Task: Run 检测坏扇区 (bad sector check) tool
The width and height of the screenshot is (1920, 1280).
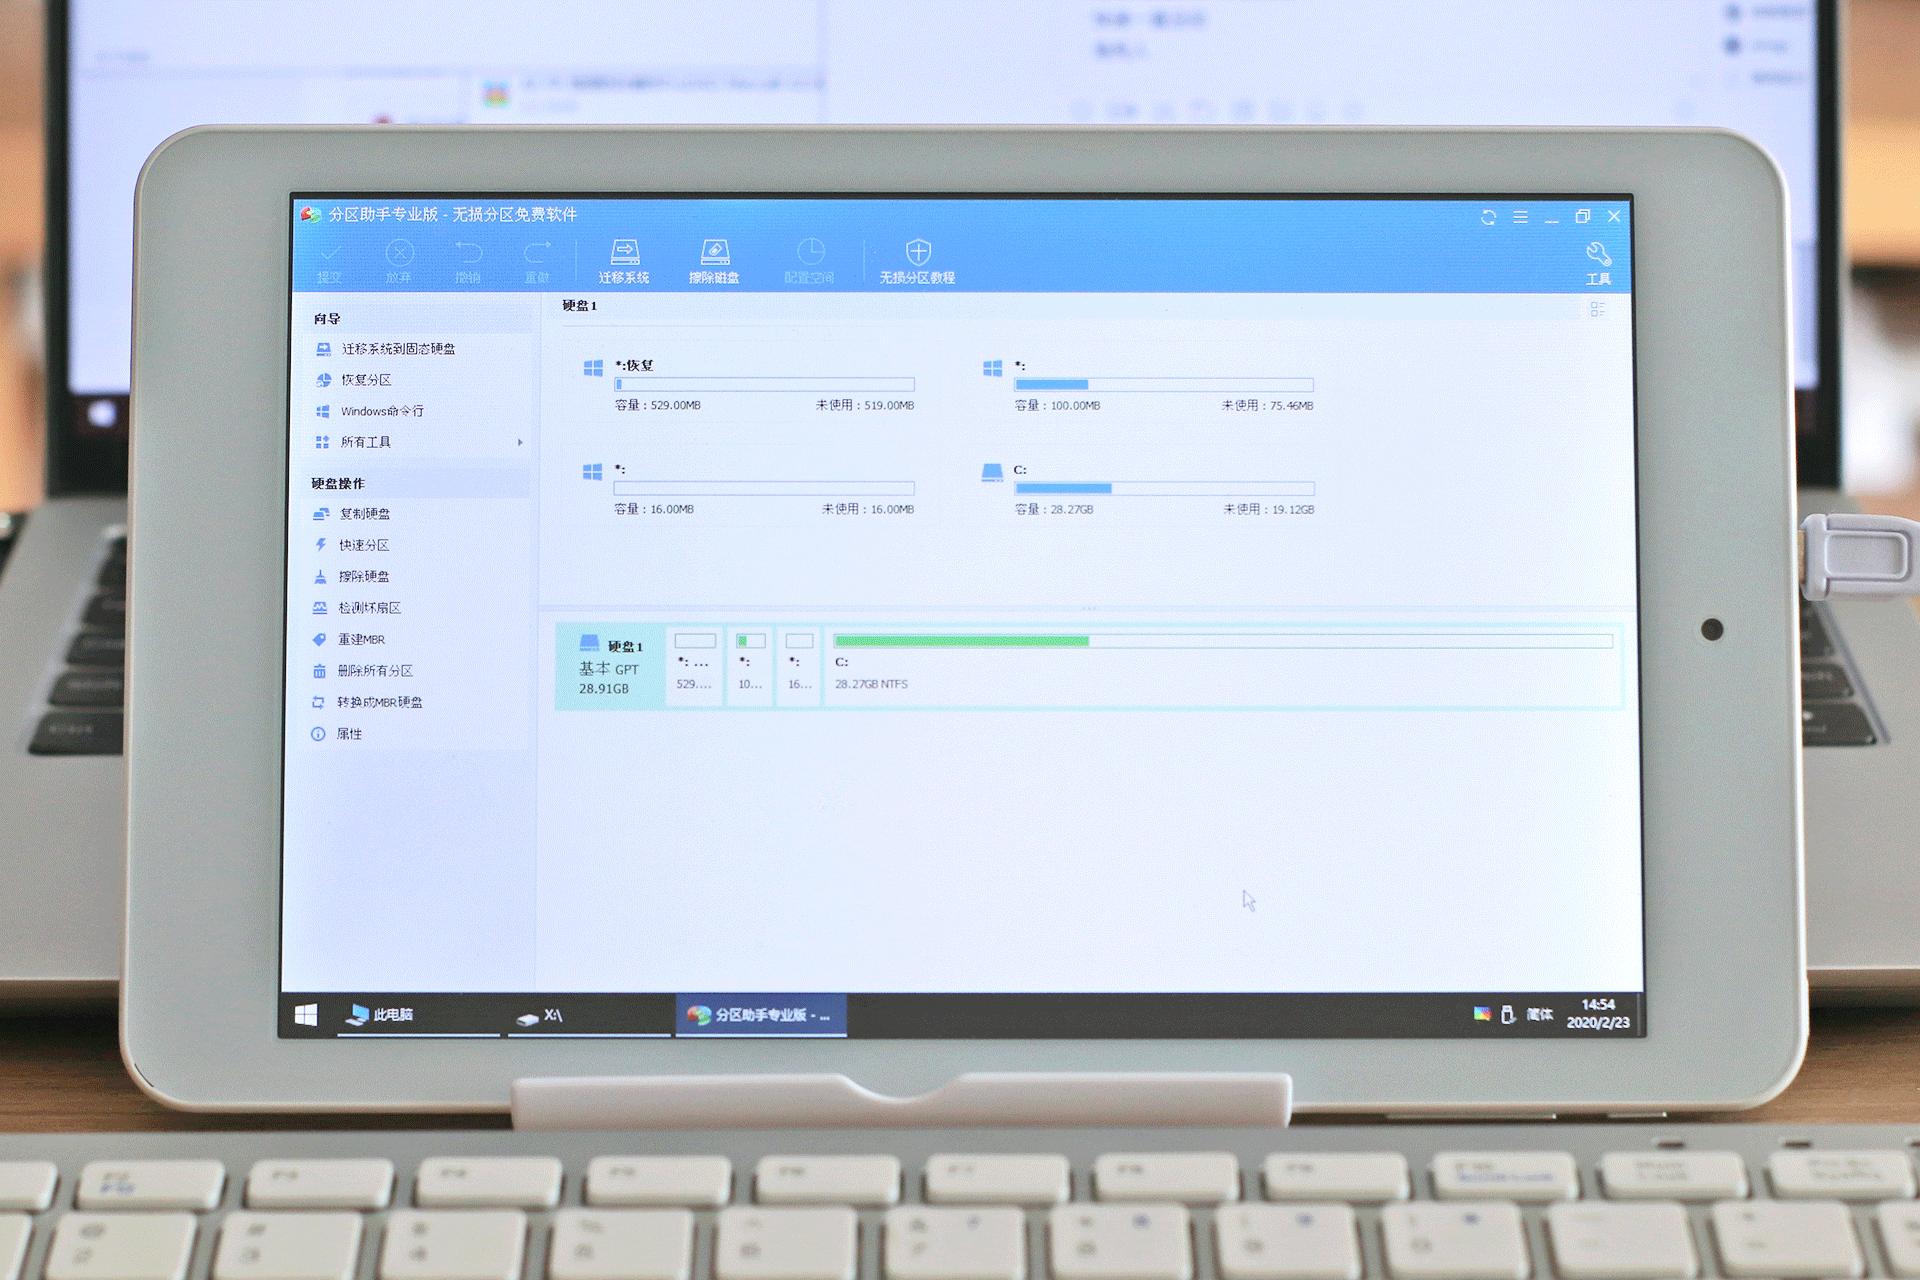Action: pyautogui.click(x=372, y=607)
